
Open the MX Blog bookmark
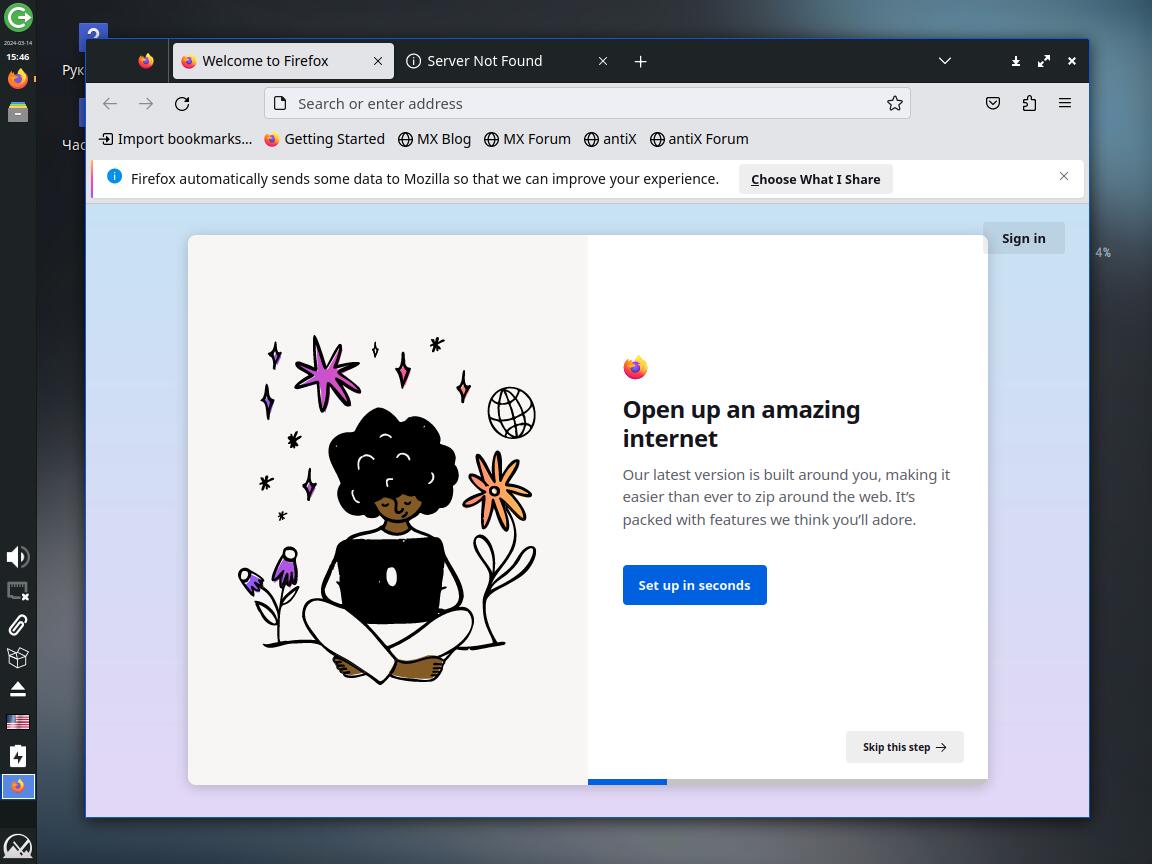tap(435, 139)
